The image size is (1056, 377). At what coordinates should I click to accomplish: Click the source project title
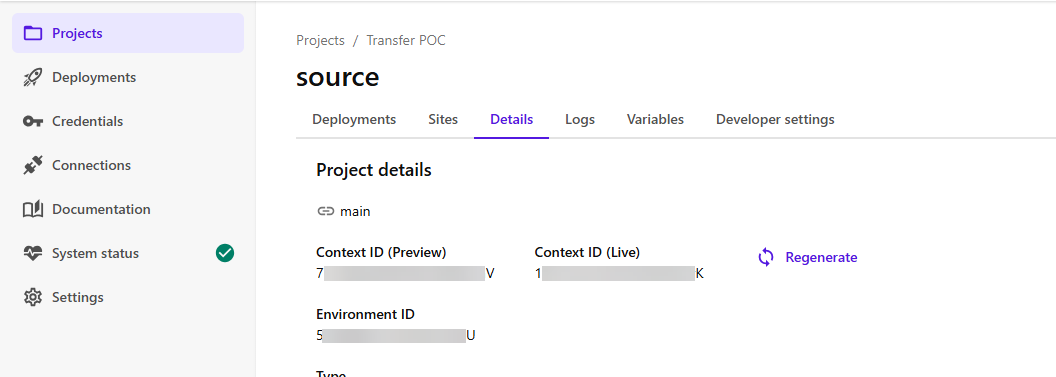(338, 77)
